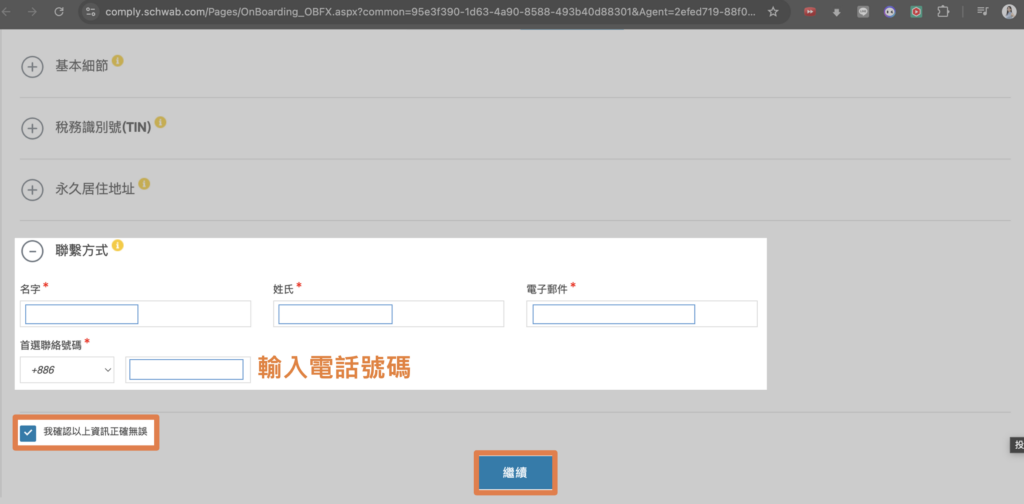View site information icon in address bar
Image resolution: width=1024 pixels, height=504 pixels.
coord(91,12)
